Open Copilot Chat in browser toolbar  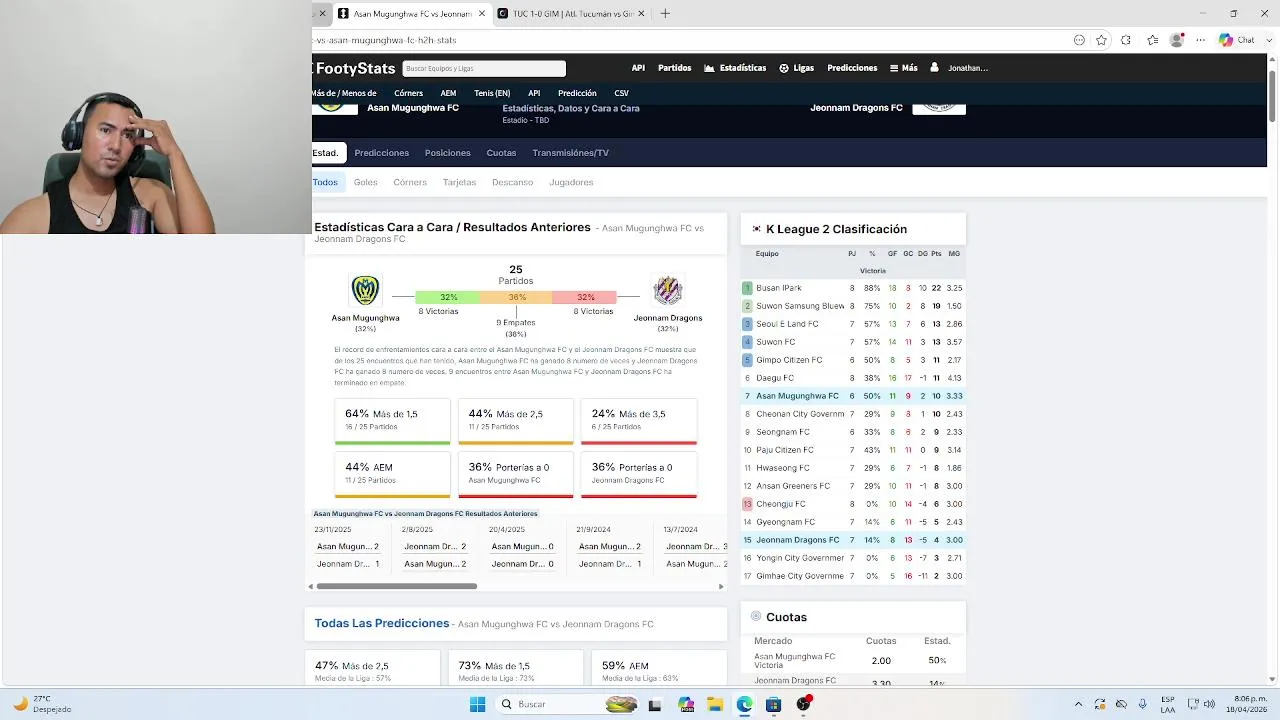pos(1236,40)
